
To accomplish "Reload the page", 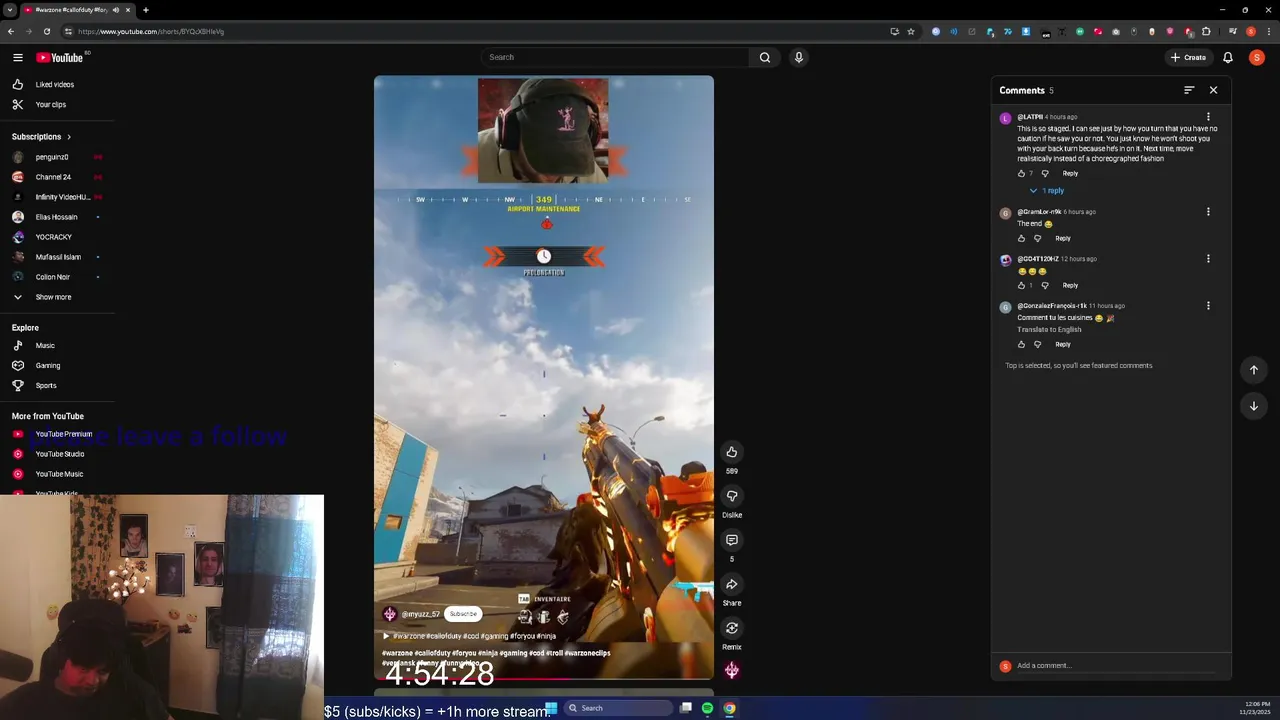I will 46,31.
